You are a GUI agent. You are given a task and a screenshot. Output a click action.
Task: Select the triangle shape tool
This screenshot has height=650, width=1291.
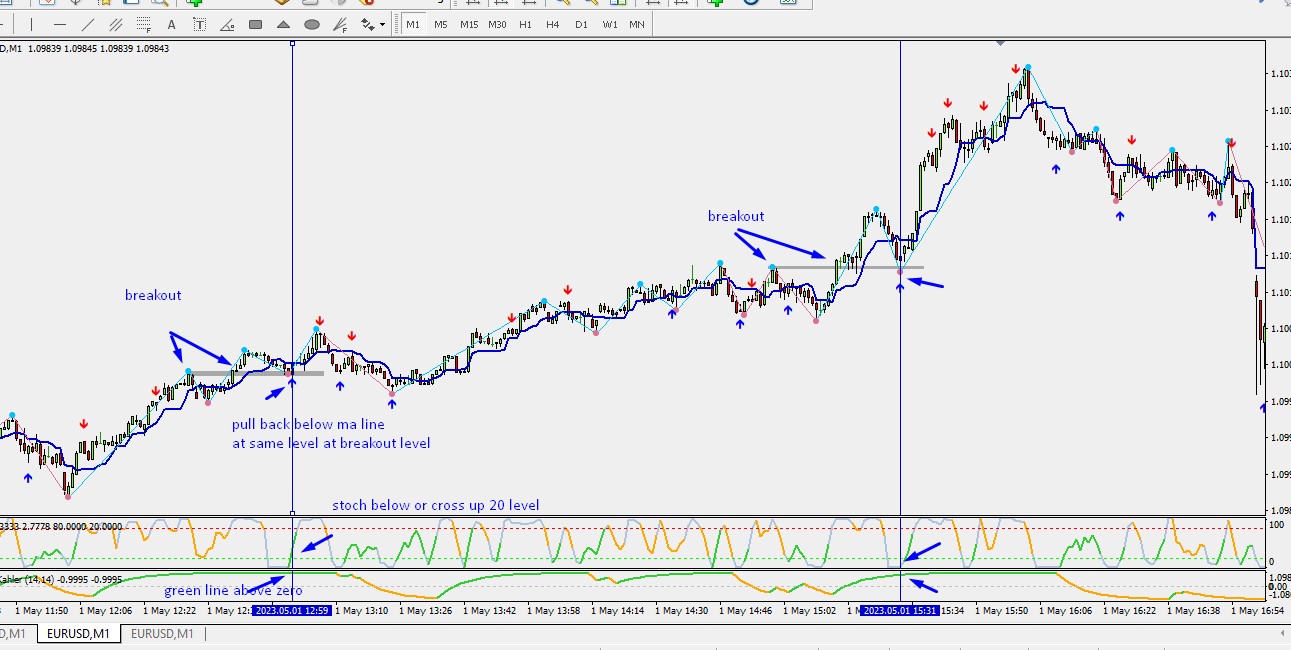(x=283, y=24)
